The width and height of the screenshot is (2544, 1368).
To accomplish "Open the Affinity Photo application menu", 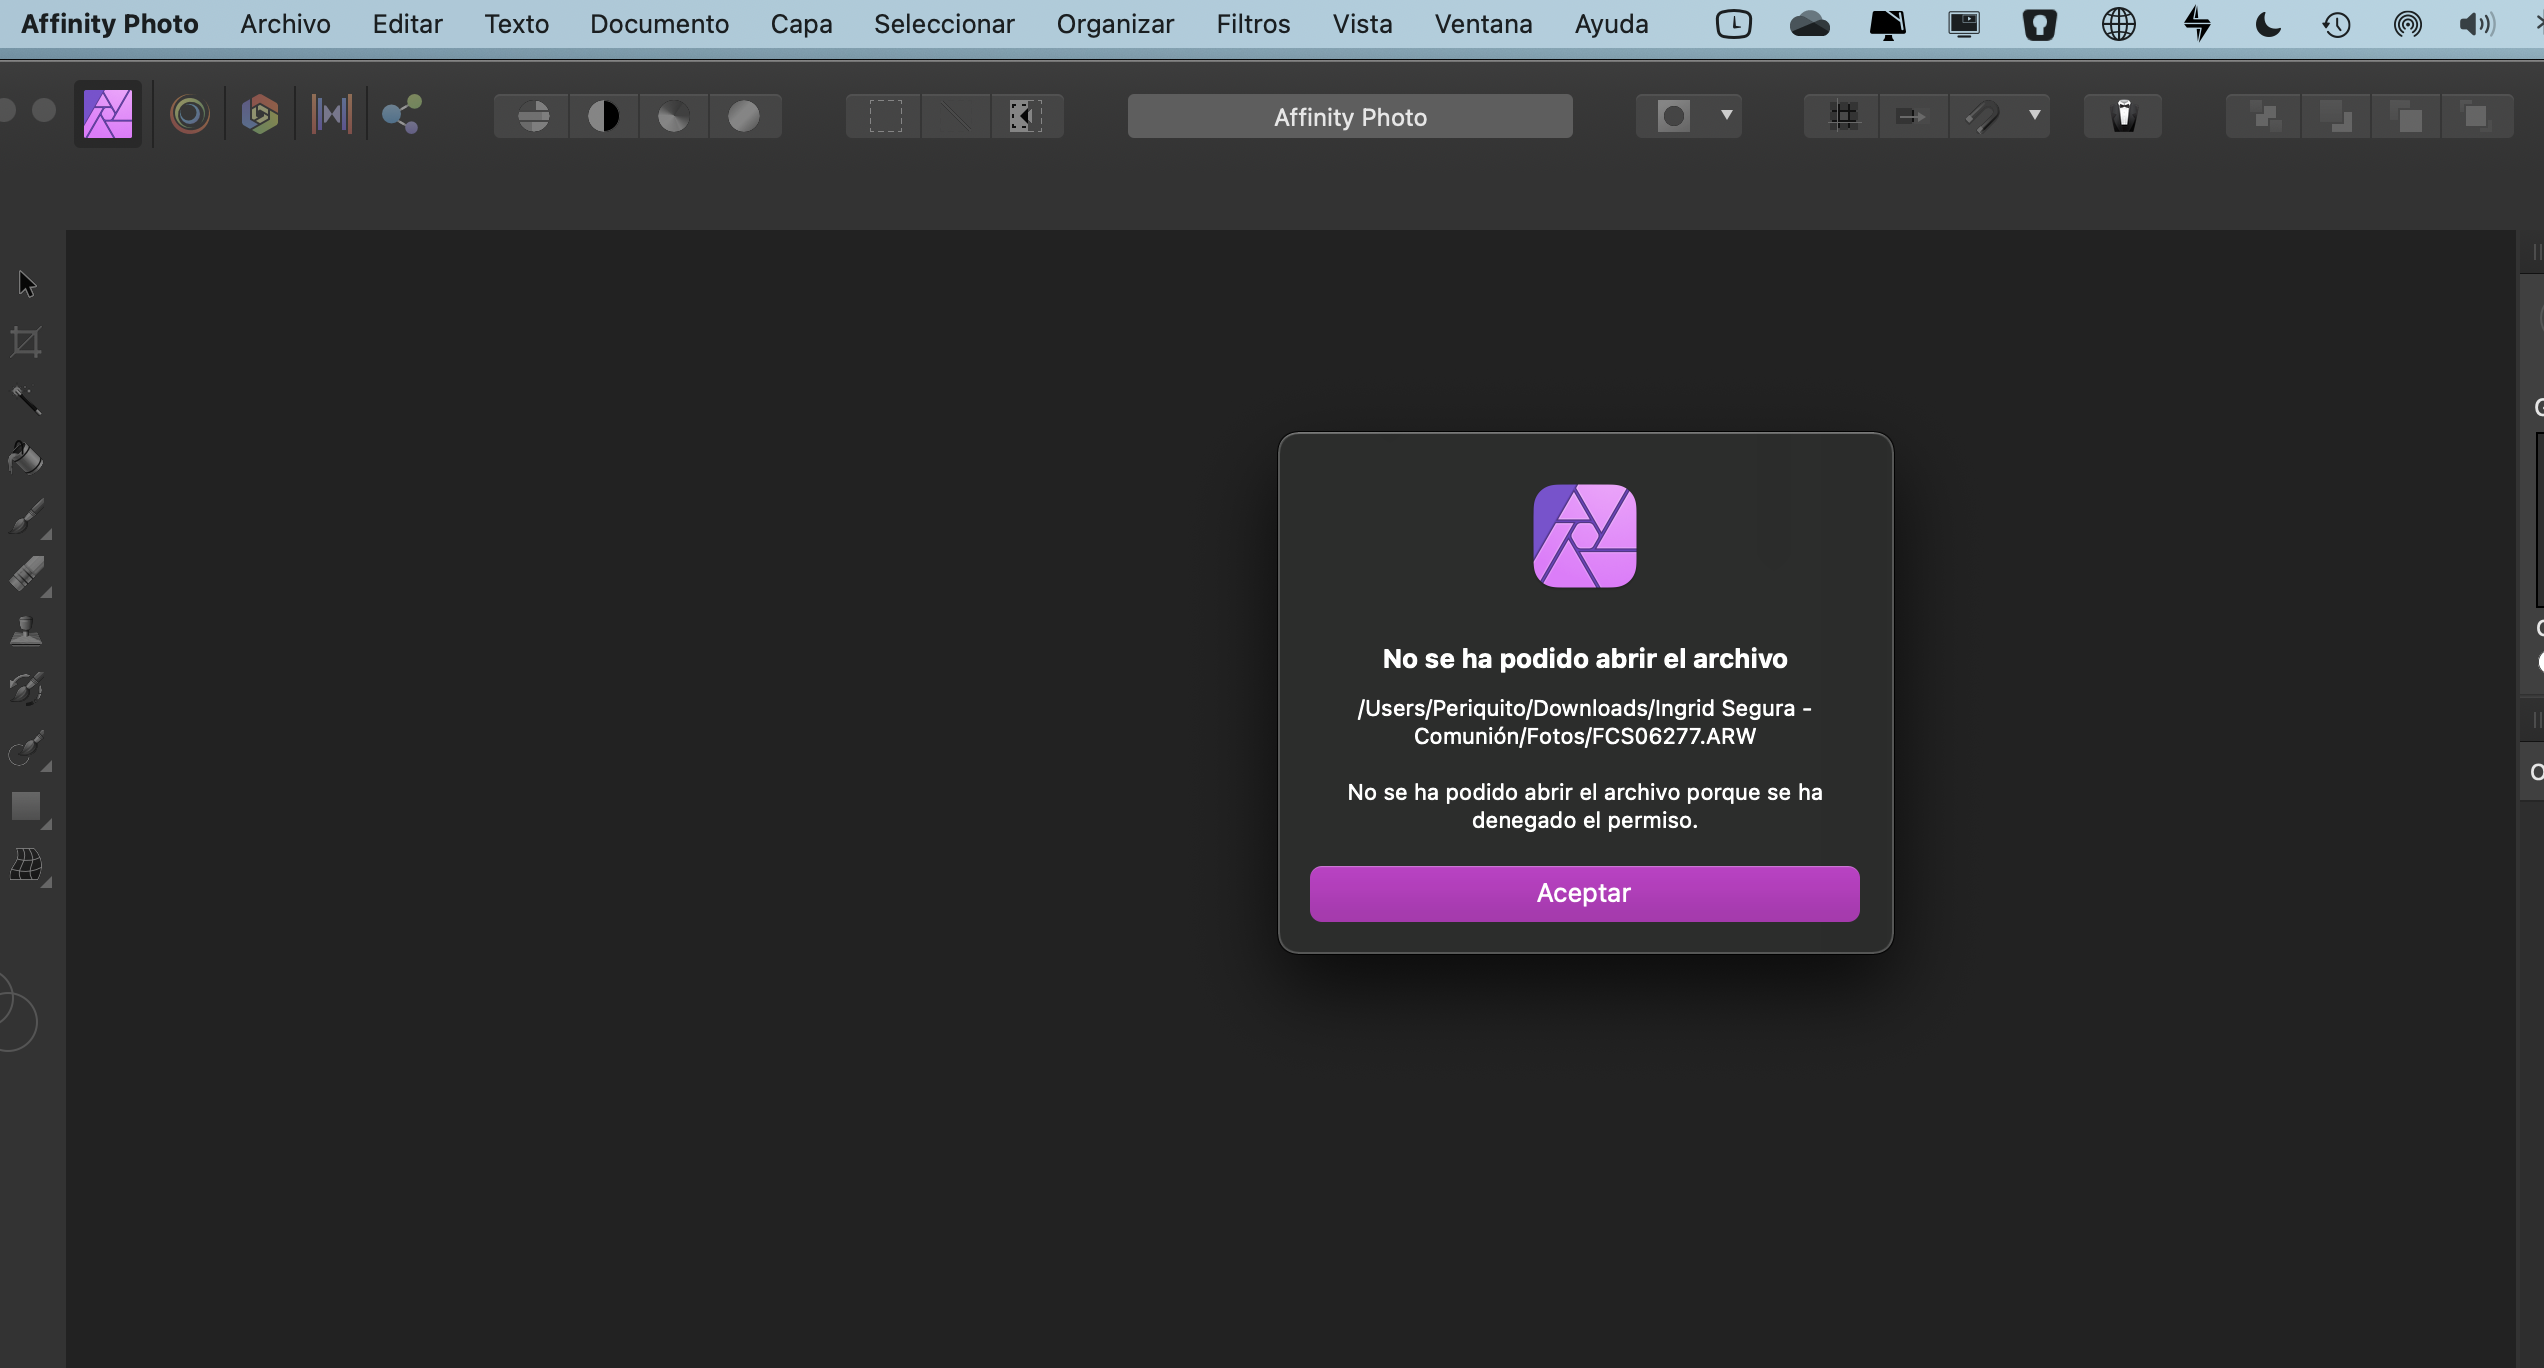I will [110, 24].
